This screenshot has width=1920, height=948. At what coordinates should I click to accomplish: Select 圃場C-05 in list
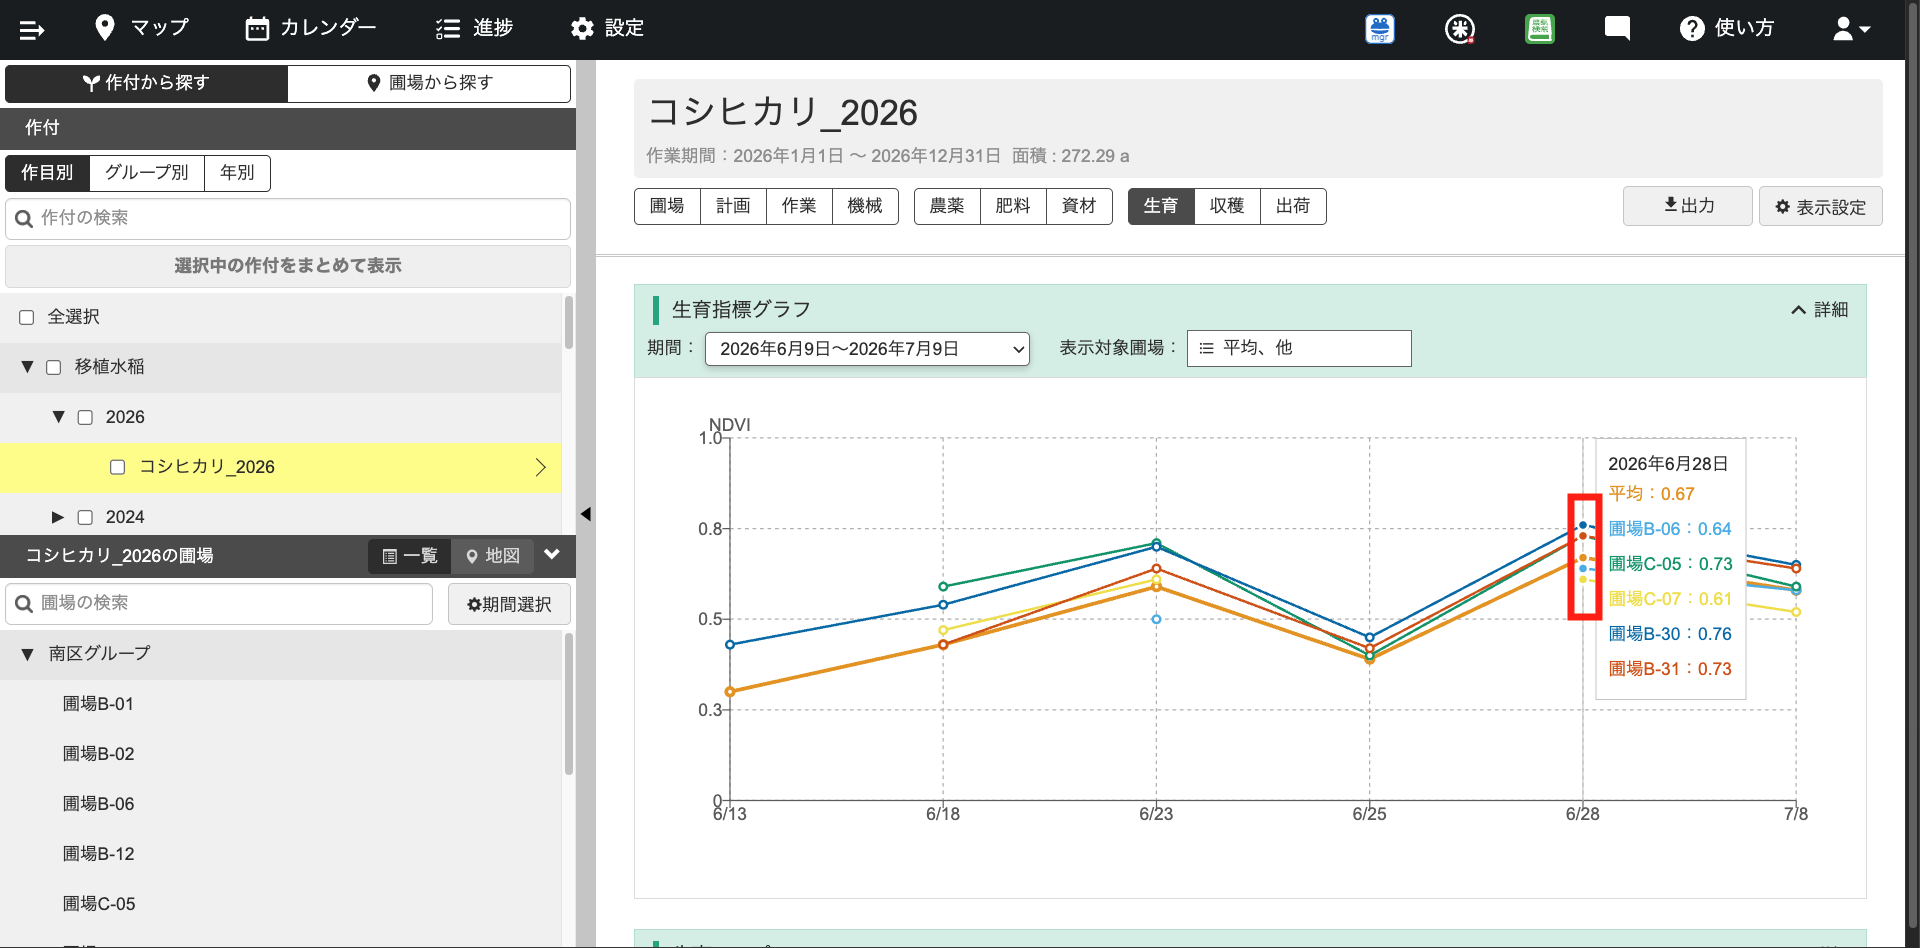pos(98,904)
